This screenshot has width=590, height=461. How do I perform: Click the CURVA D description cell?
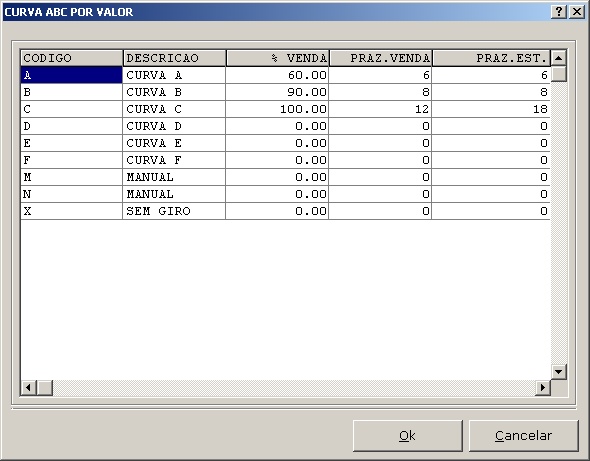[174, 126]
